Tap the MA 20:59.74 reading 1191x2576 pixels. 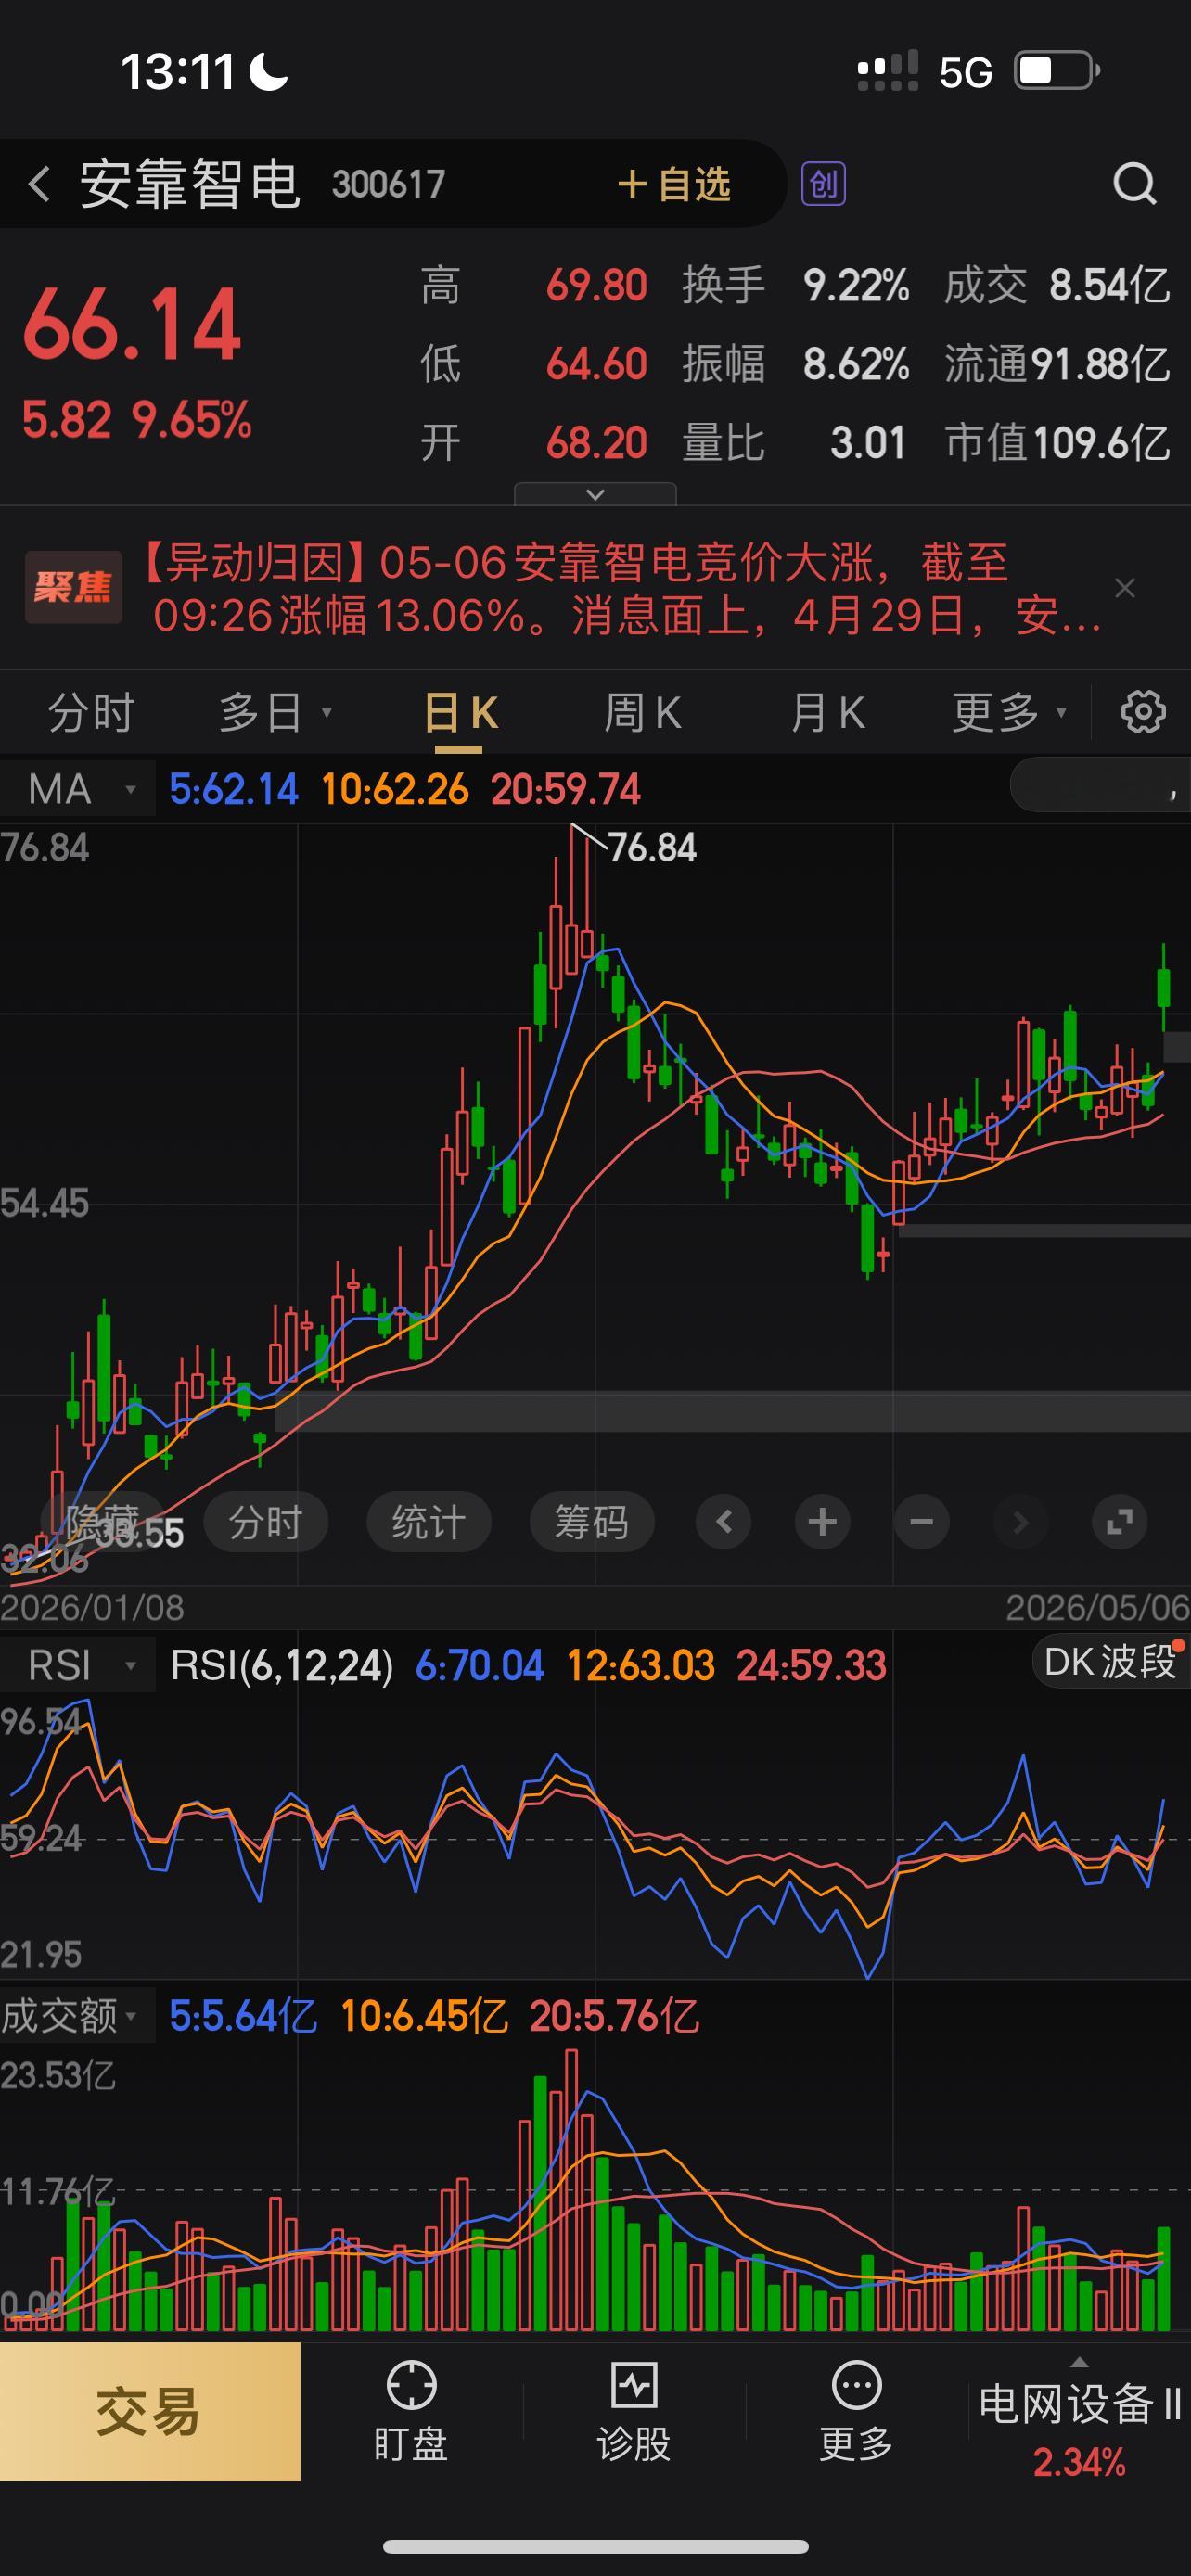(x=566, y=790)
